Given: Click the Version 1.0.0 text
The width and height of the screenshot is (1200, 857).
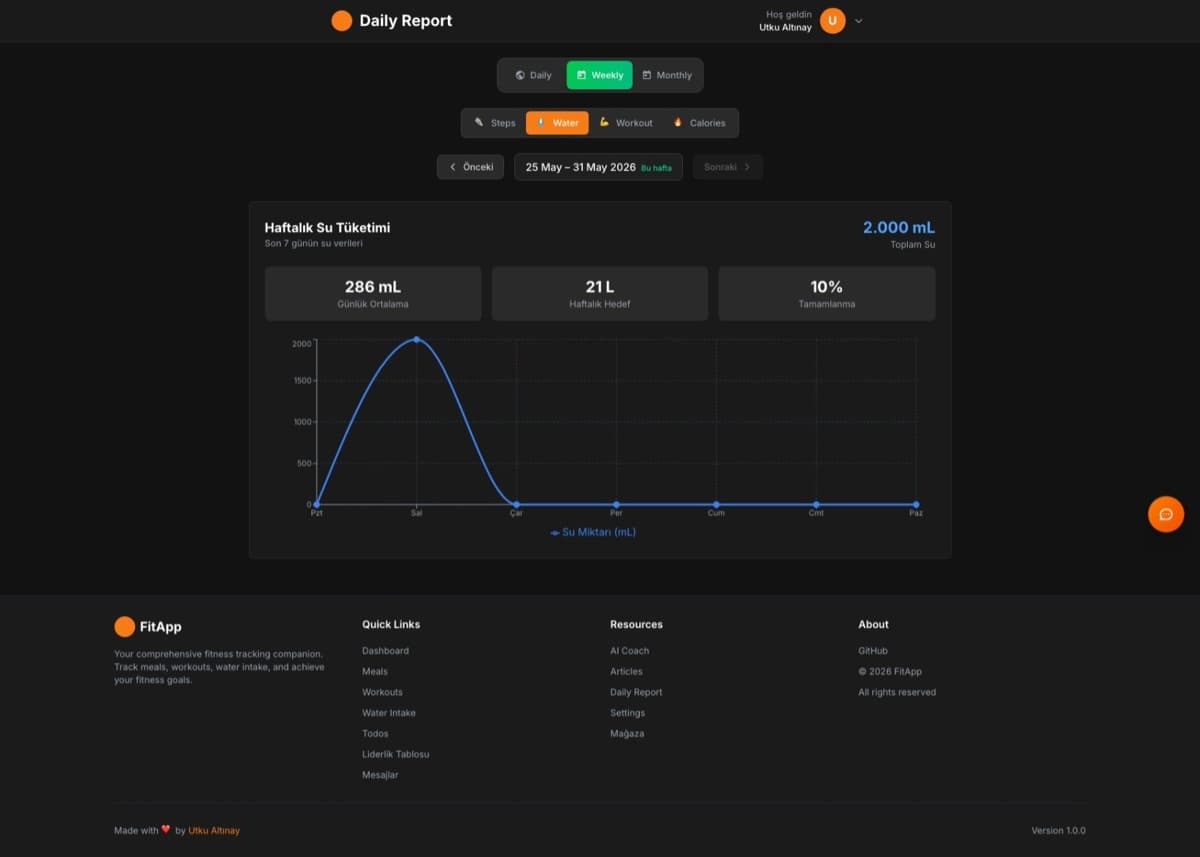Looking at the screenshot, I should (1058, 831).
